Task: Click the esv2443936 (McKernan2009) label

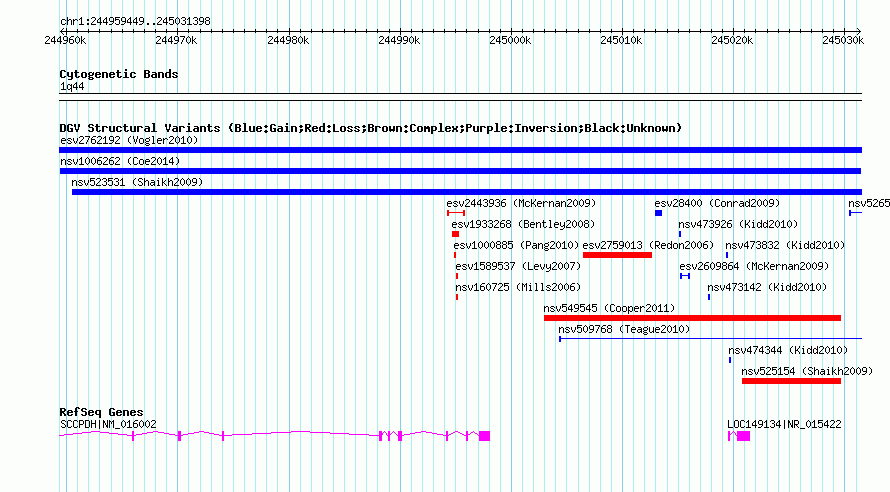Action: 521,203
